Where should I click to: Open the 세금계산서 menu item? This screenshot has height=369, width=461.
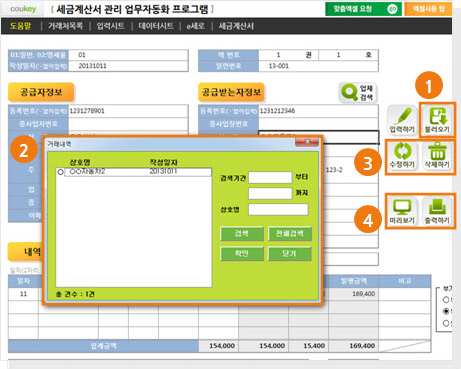[236, 26]
